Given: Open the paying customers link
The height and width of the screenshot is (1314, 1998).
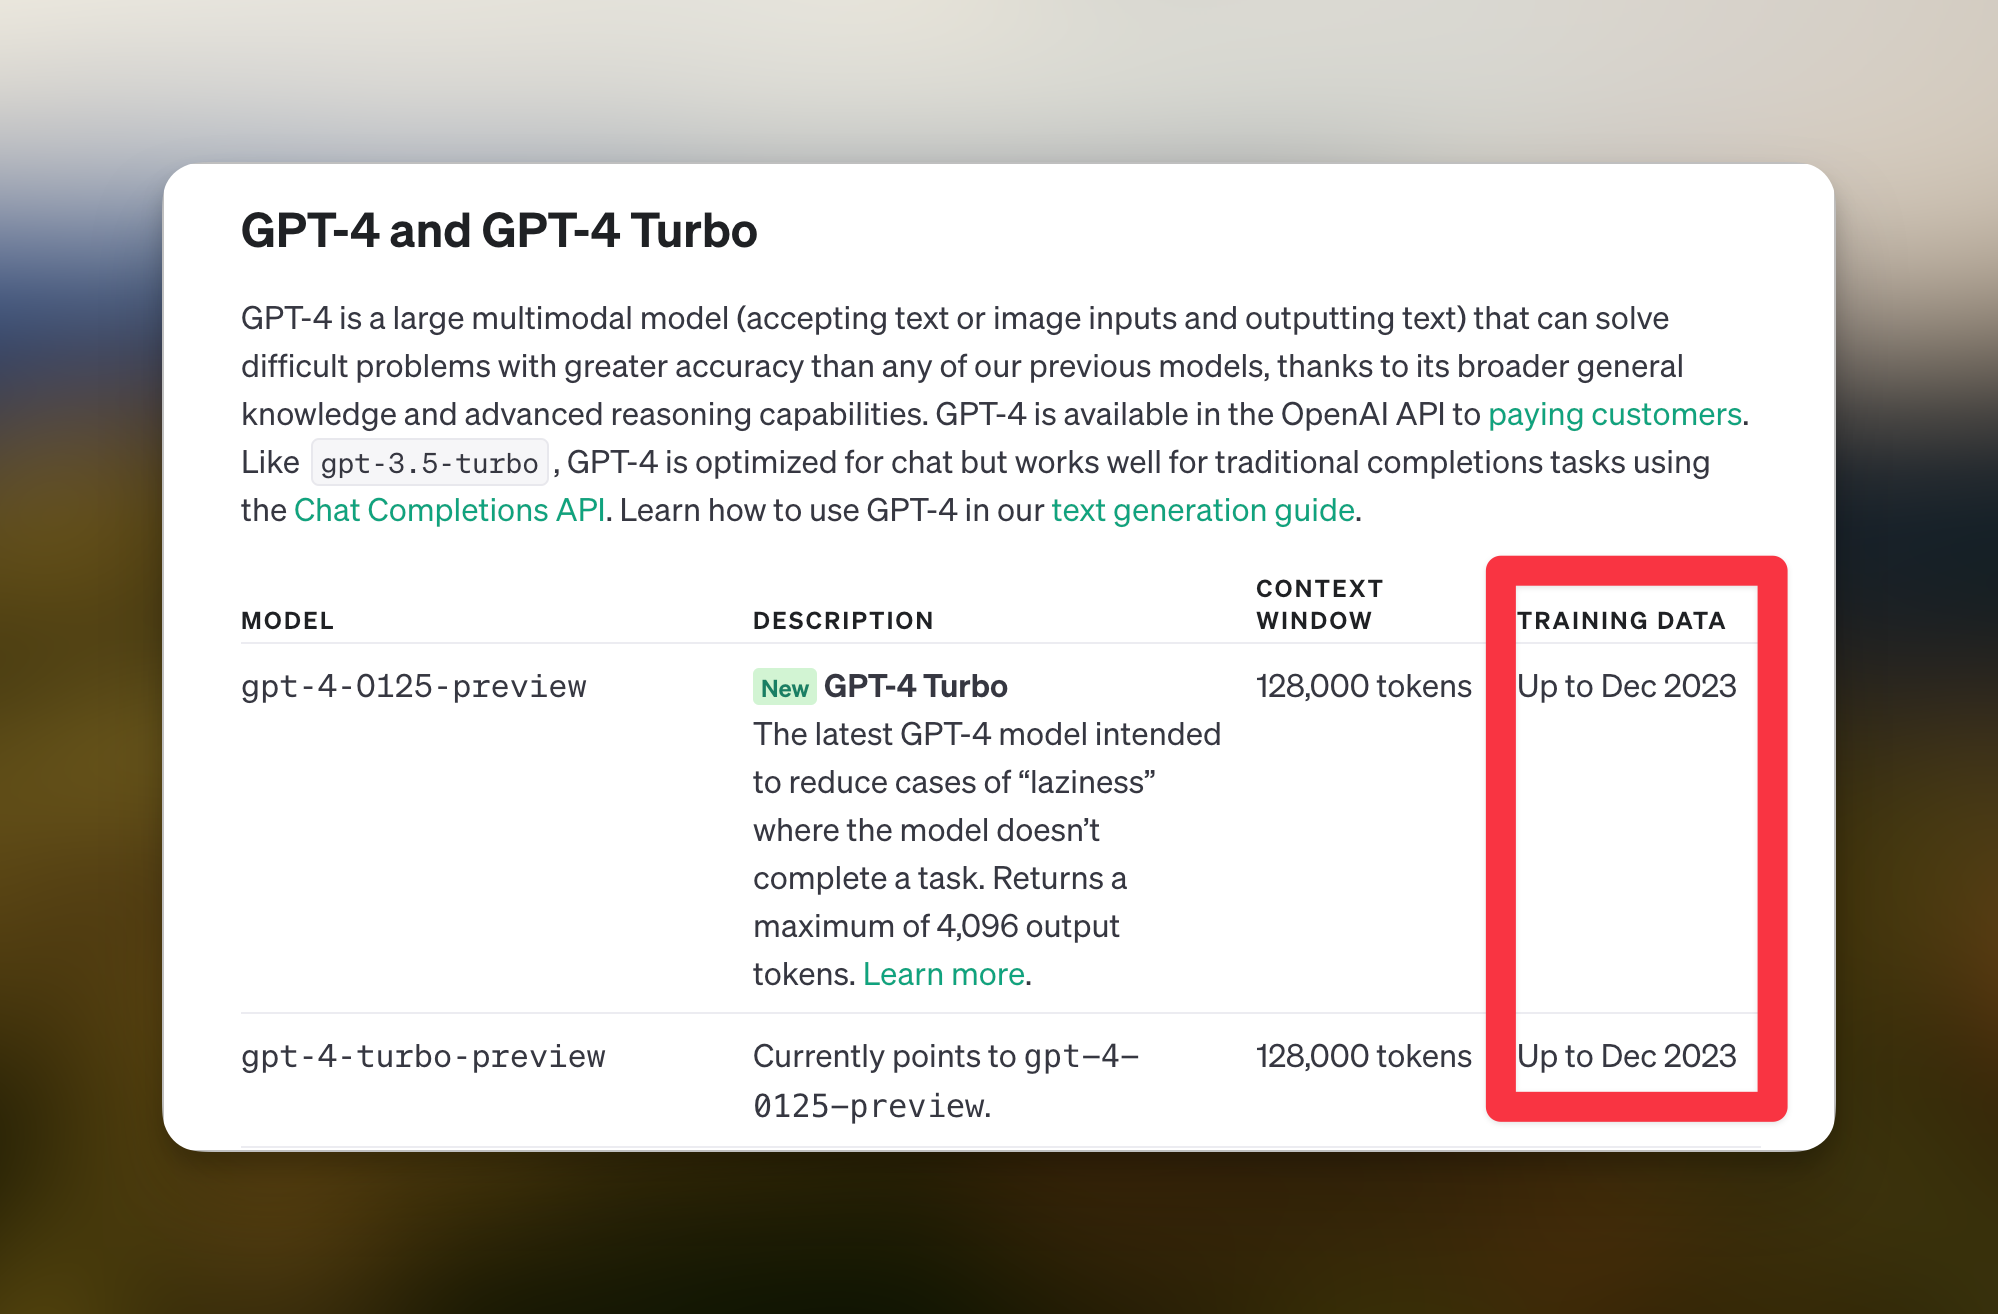Looking at the screenshot, I should click(x=1614, y=414).
